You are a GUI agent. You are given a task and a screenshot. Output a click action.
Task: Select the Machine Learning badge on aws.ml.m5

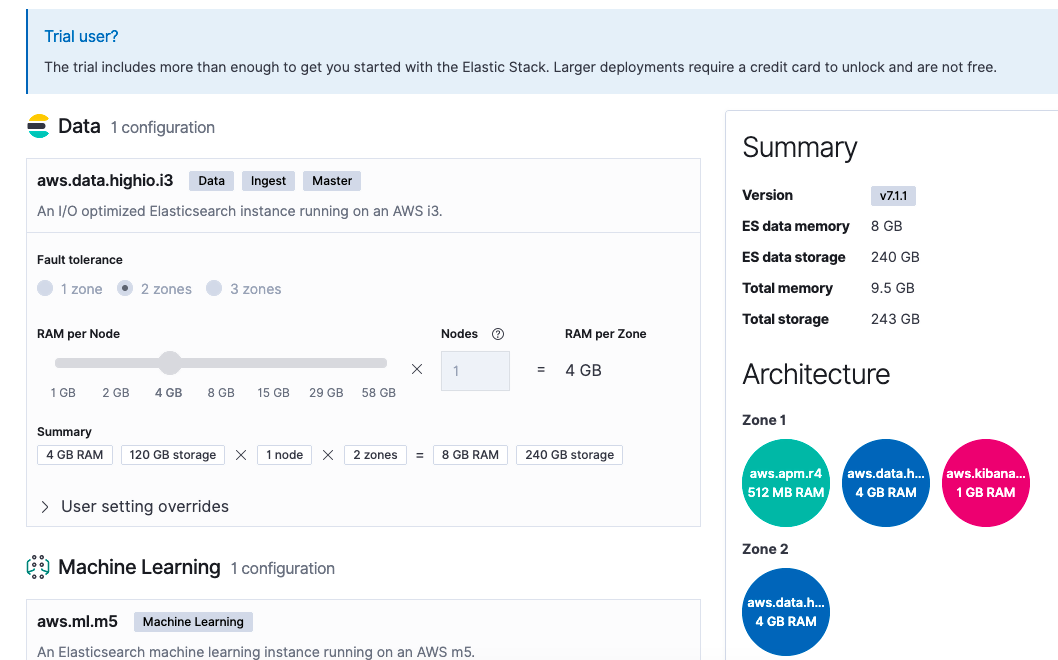point(193,621)
